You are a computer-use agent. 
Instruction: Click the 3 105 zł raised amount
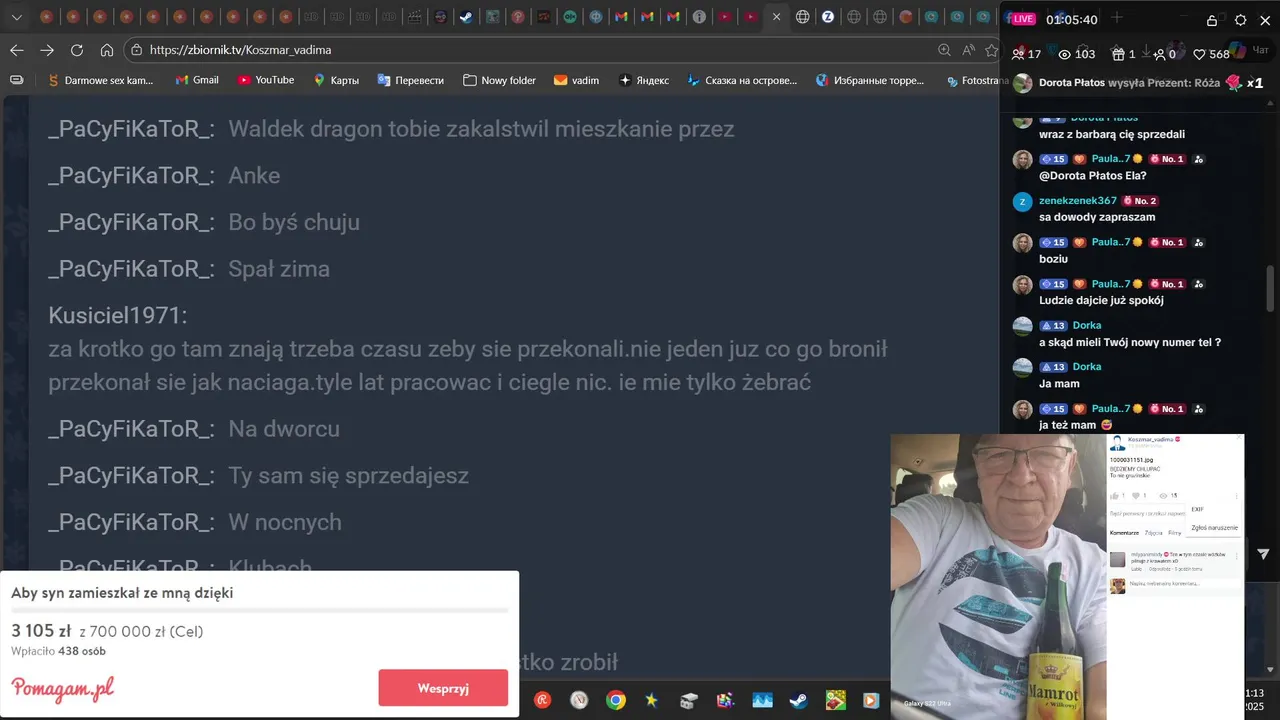[x=41, y=631]
